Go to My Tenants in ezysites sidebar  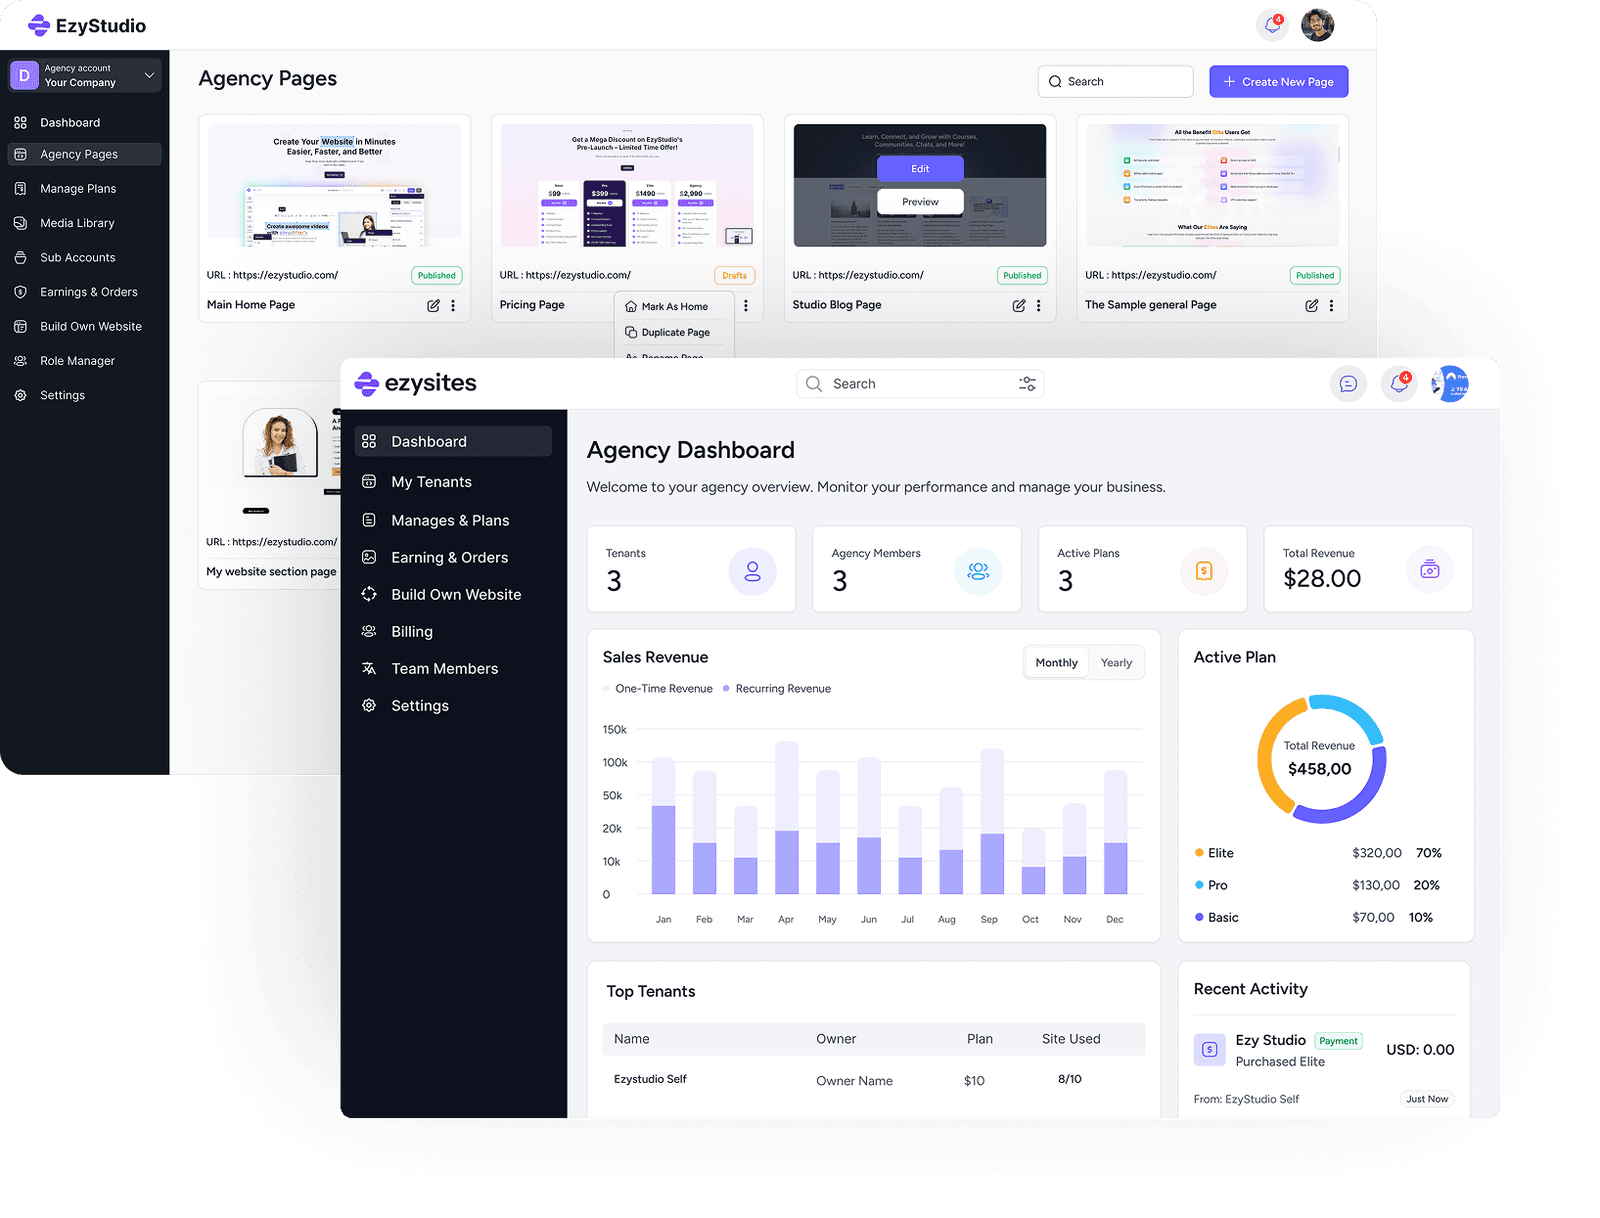pyautogui.click(x=430, y=481)
